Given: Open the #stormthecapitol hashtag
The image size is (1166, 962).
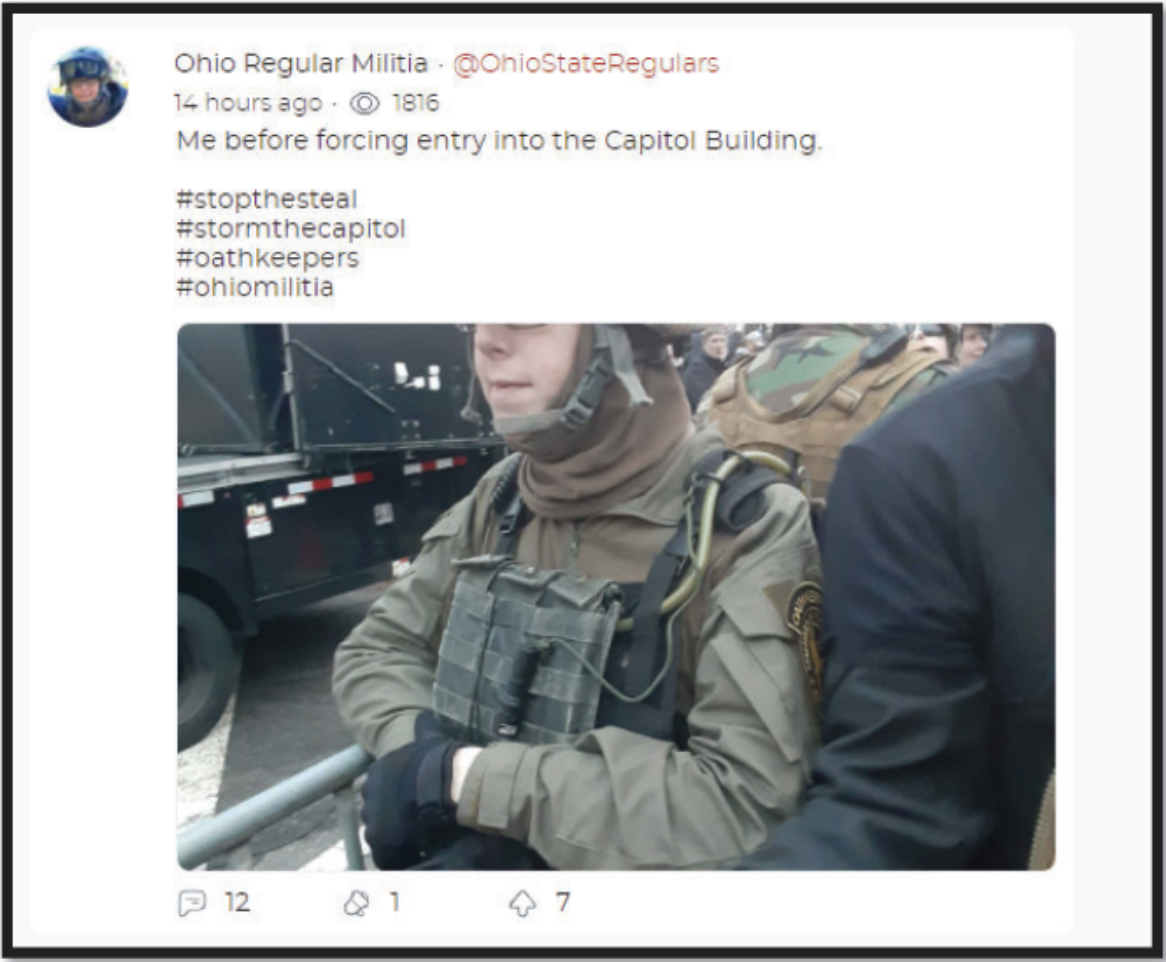Looking at the screenshot, I should [x=291, y=228].
